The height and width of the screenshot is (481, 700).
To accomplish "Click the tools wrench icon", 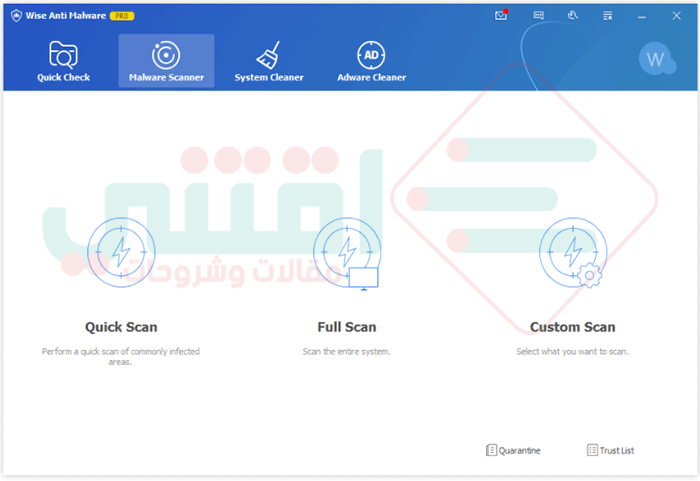I will click(573, 16).
